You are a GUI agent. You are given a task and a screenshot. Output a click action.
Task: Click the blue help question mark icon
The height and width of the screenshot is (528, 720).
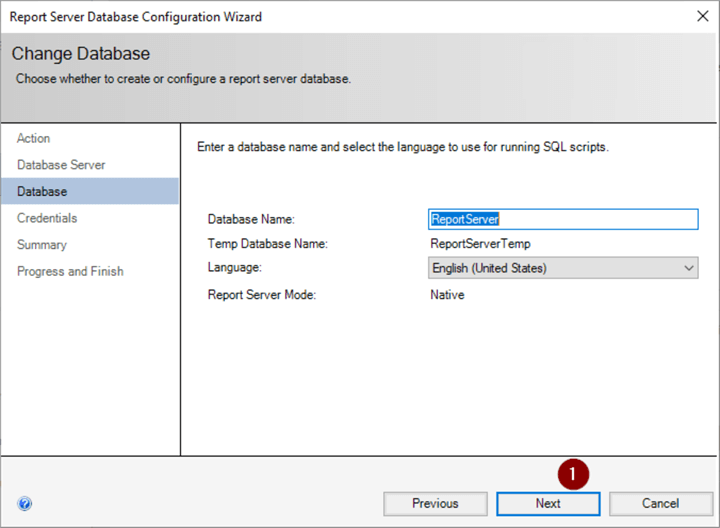pyautogui.click(x=25, y=504)
